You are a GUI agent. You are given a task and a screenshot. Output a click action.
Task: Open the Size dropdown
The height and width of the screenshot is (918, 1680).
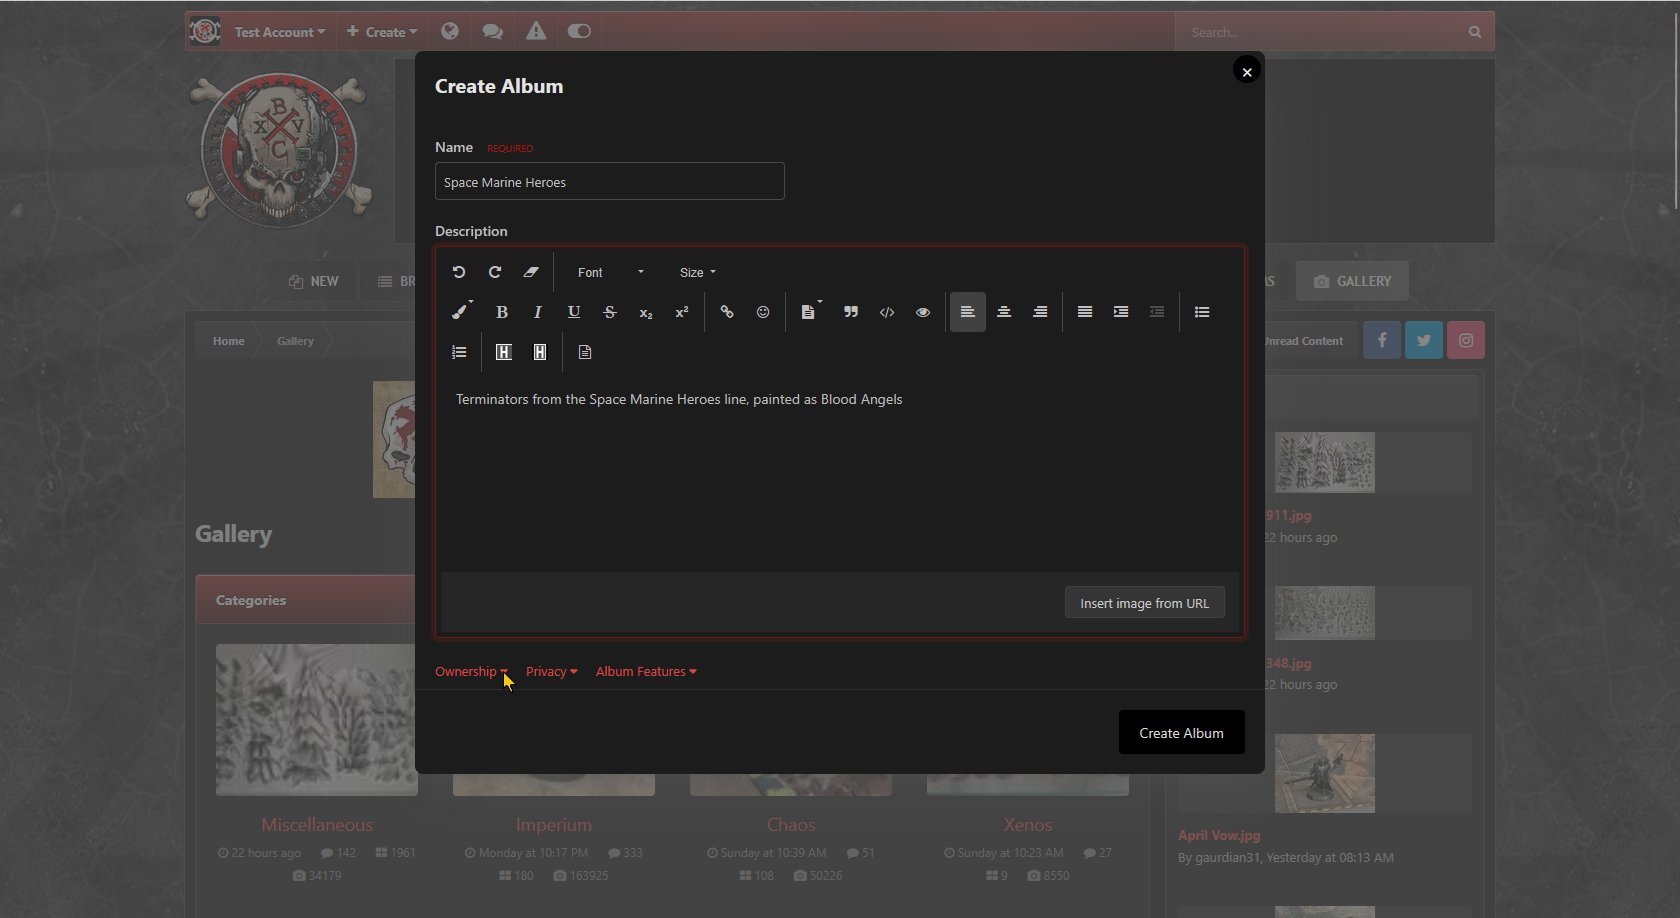[x=697, y=272]
